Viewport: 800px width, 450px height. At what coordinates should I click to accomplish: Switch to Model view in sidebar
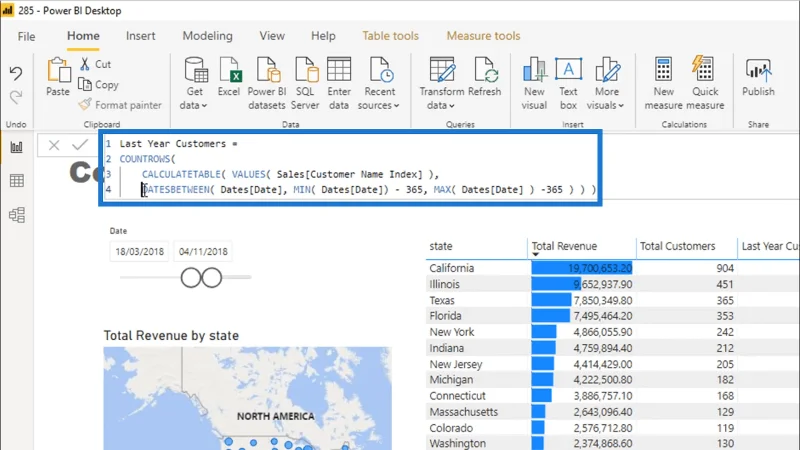[16, 215]
